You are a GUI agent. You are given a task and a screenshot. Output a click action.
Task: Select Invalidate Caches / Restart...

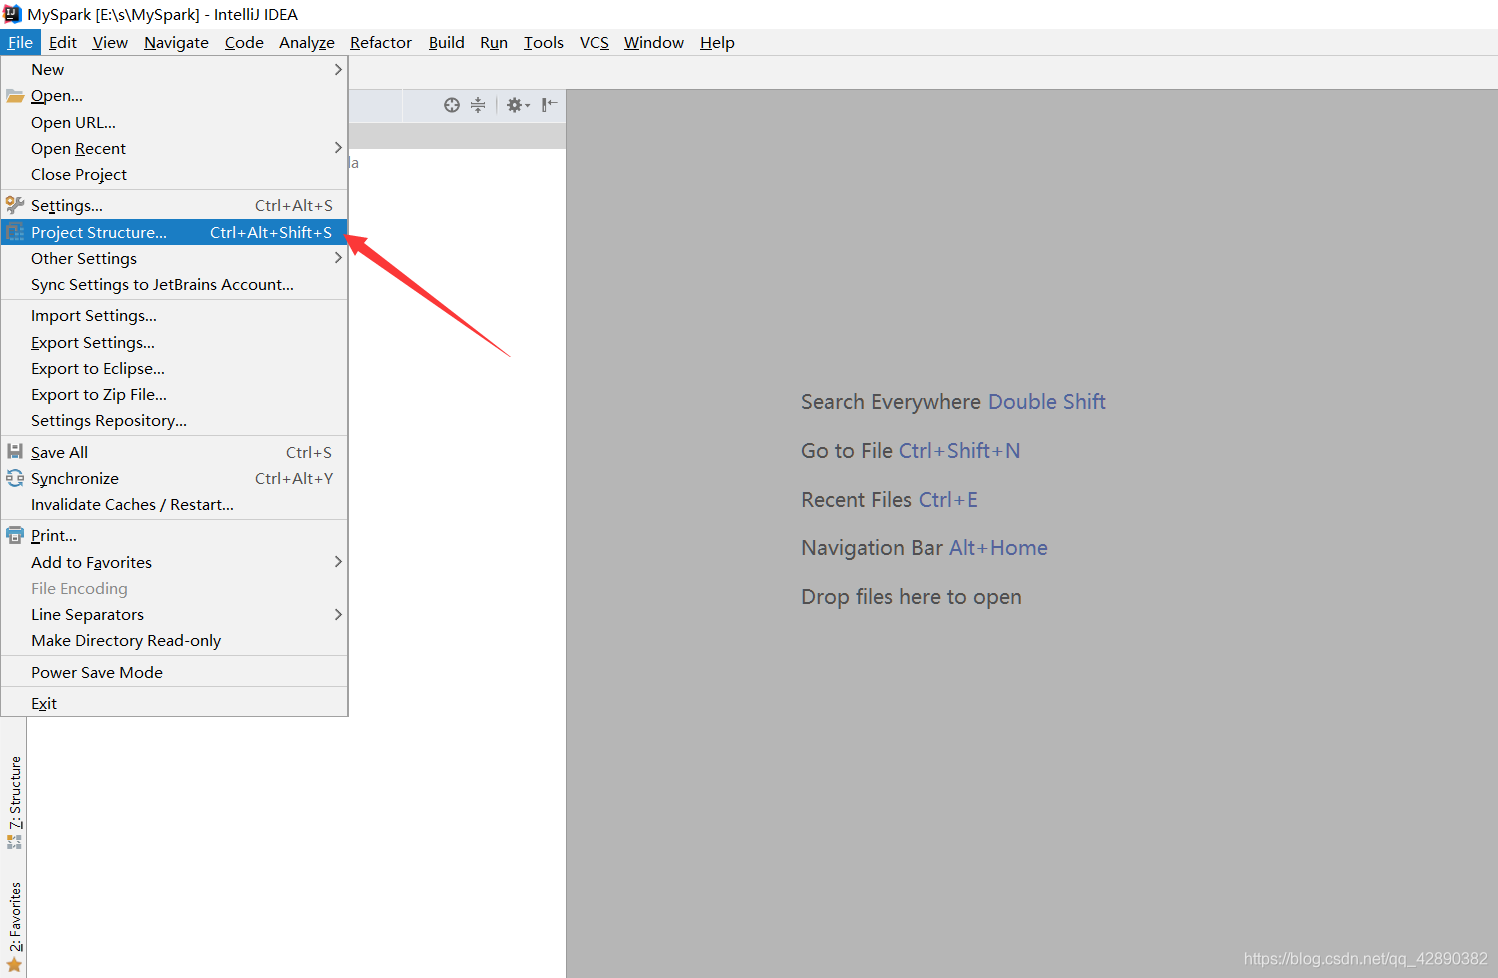click(174, 504)
